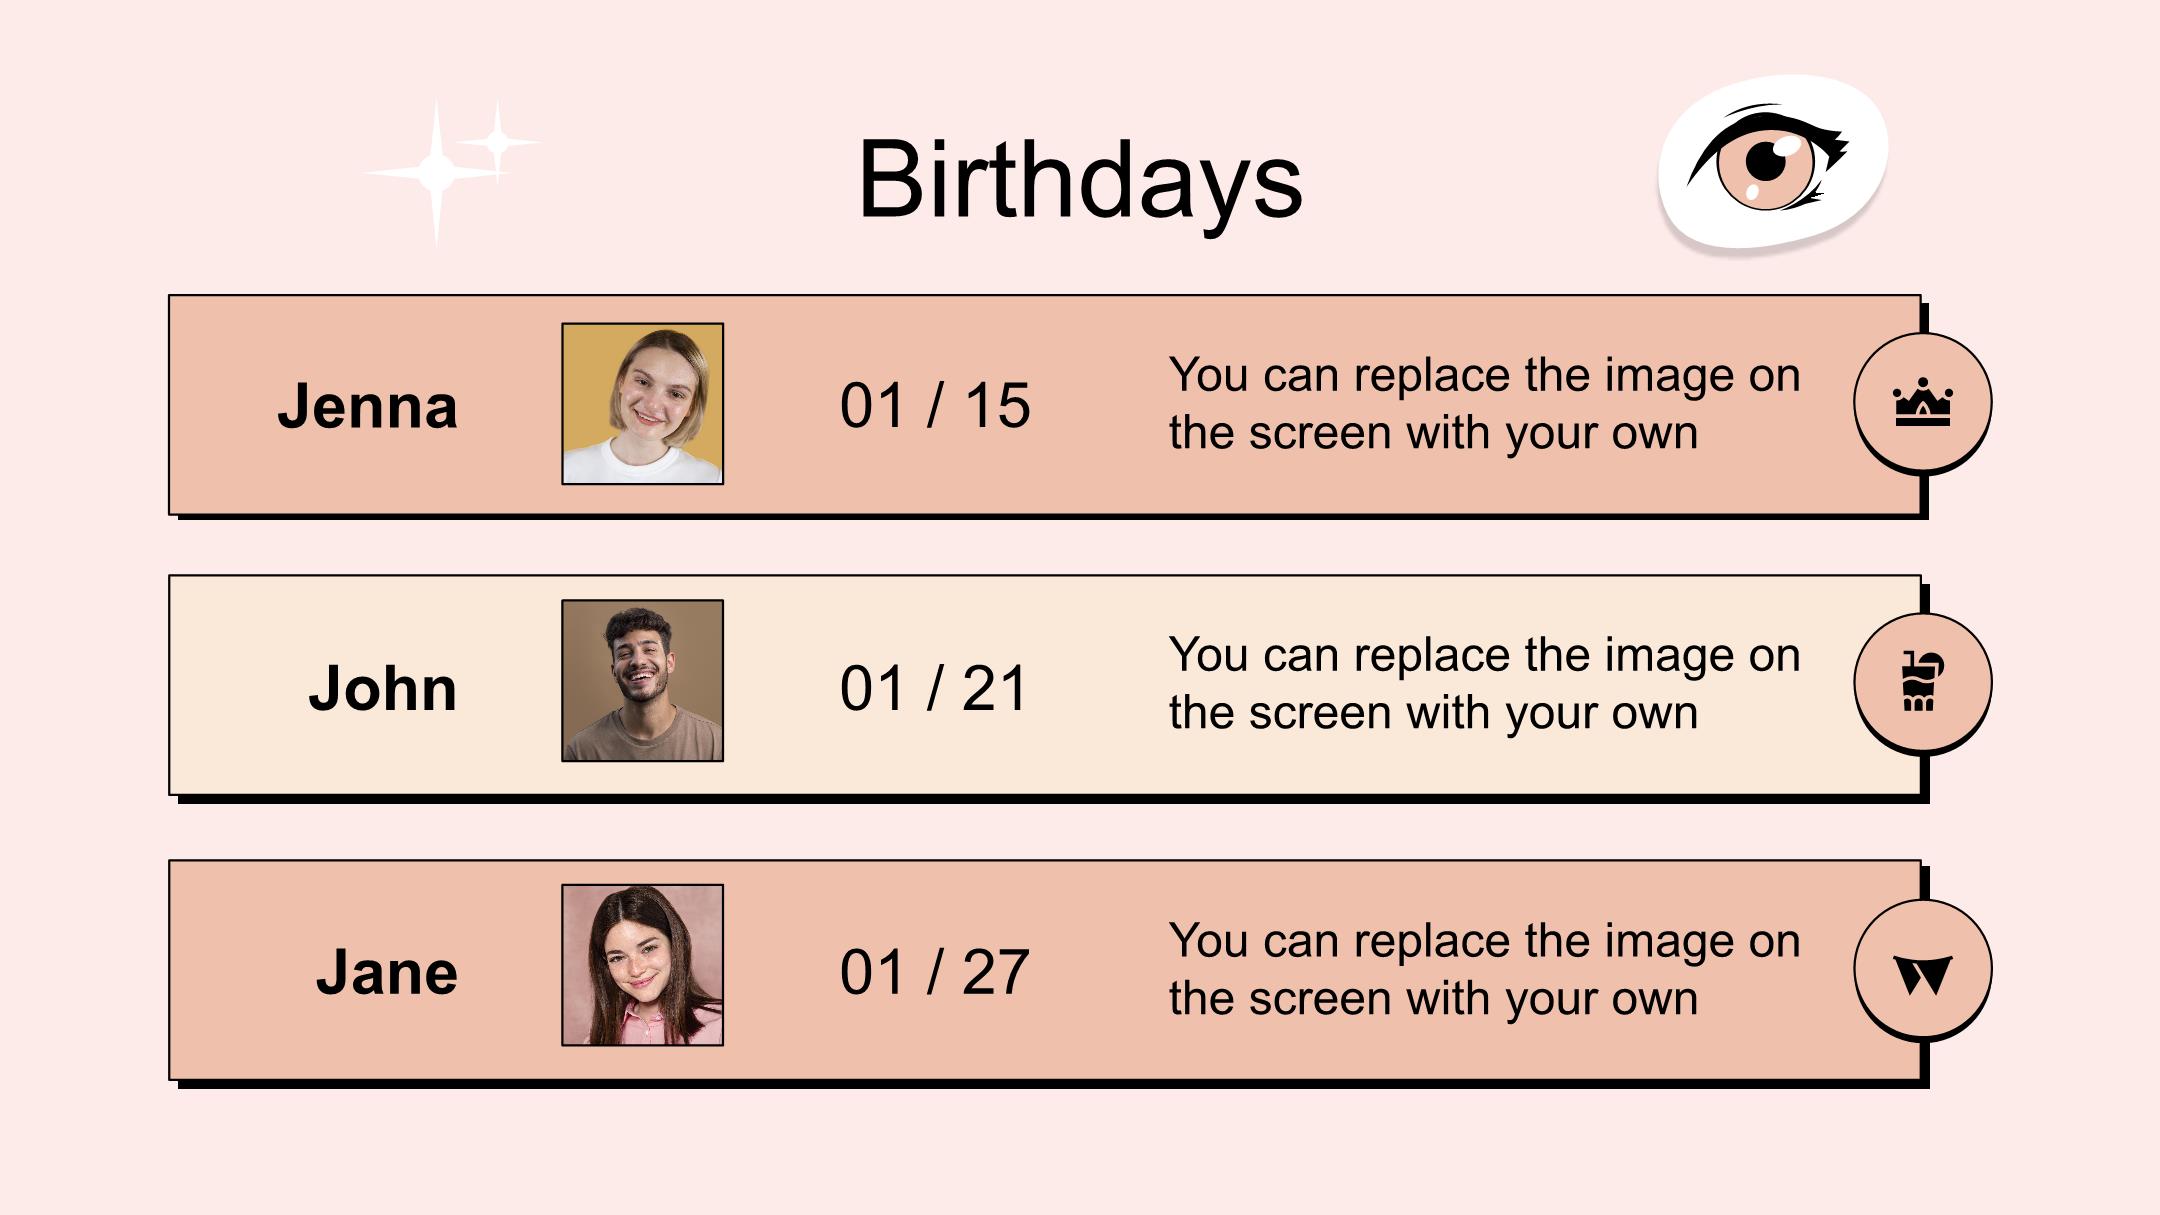Click the drink cup icon beside John's row
The image size is (2160, 1215).
(1922, 681)
